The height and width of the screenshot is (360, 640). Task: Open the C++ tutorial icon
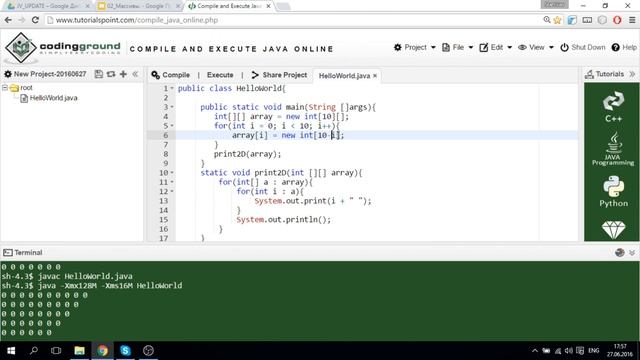[613, 107]
